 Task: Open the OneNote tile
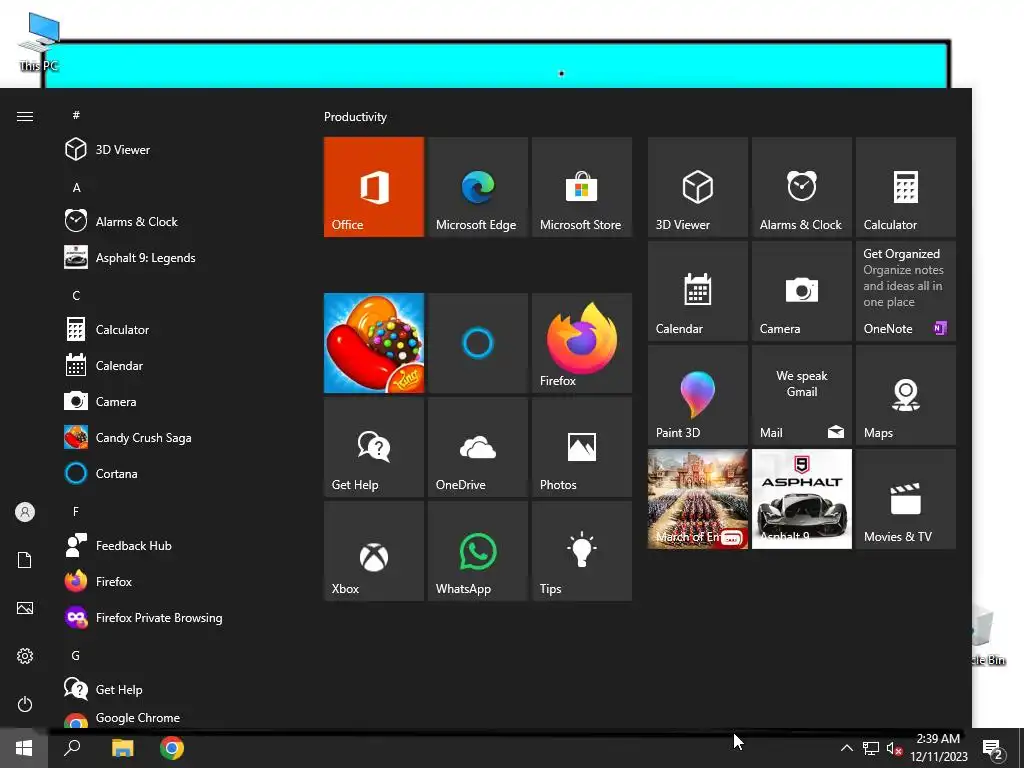(x=905, y=291)
